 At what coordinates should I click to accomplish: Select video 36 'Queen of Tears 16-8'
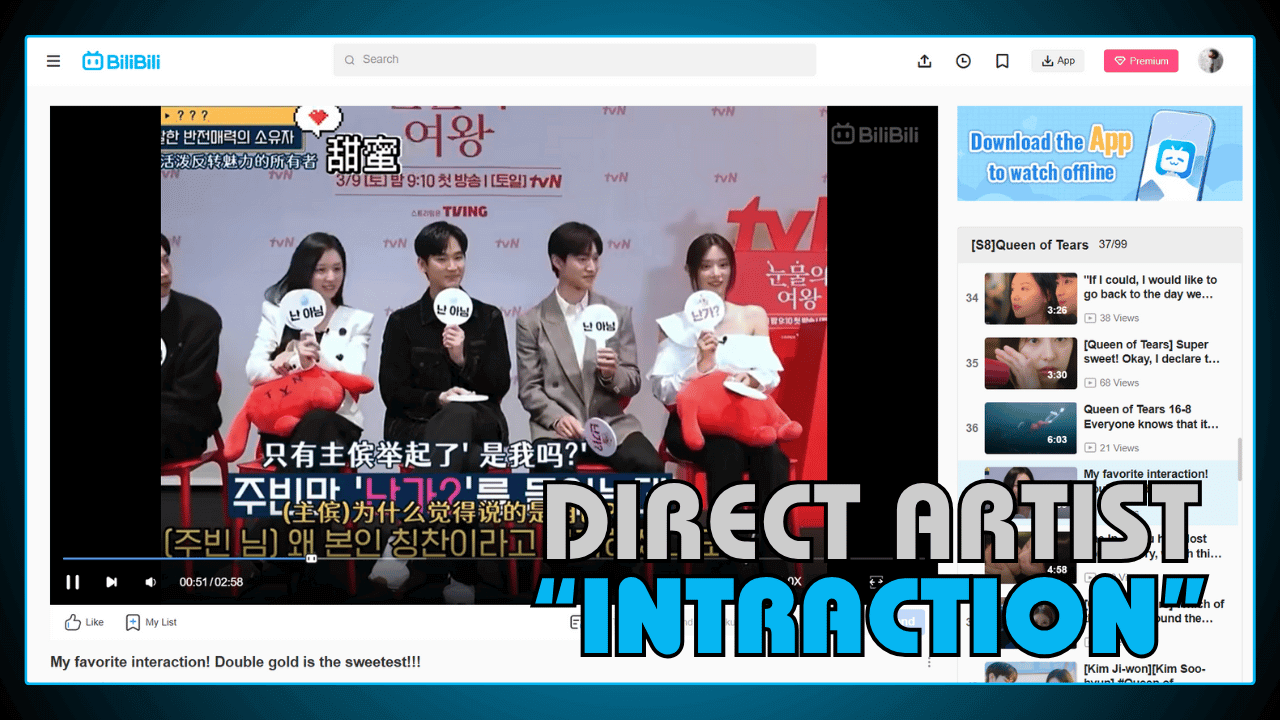(1151, 416)
